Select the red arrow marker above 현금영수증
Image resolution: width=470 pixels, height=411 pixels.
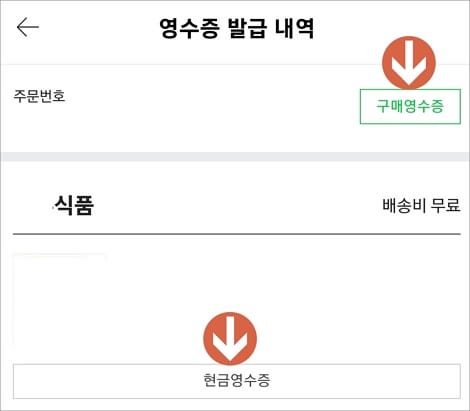coord(230,338)
